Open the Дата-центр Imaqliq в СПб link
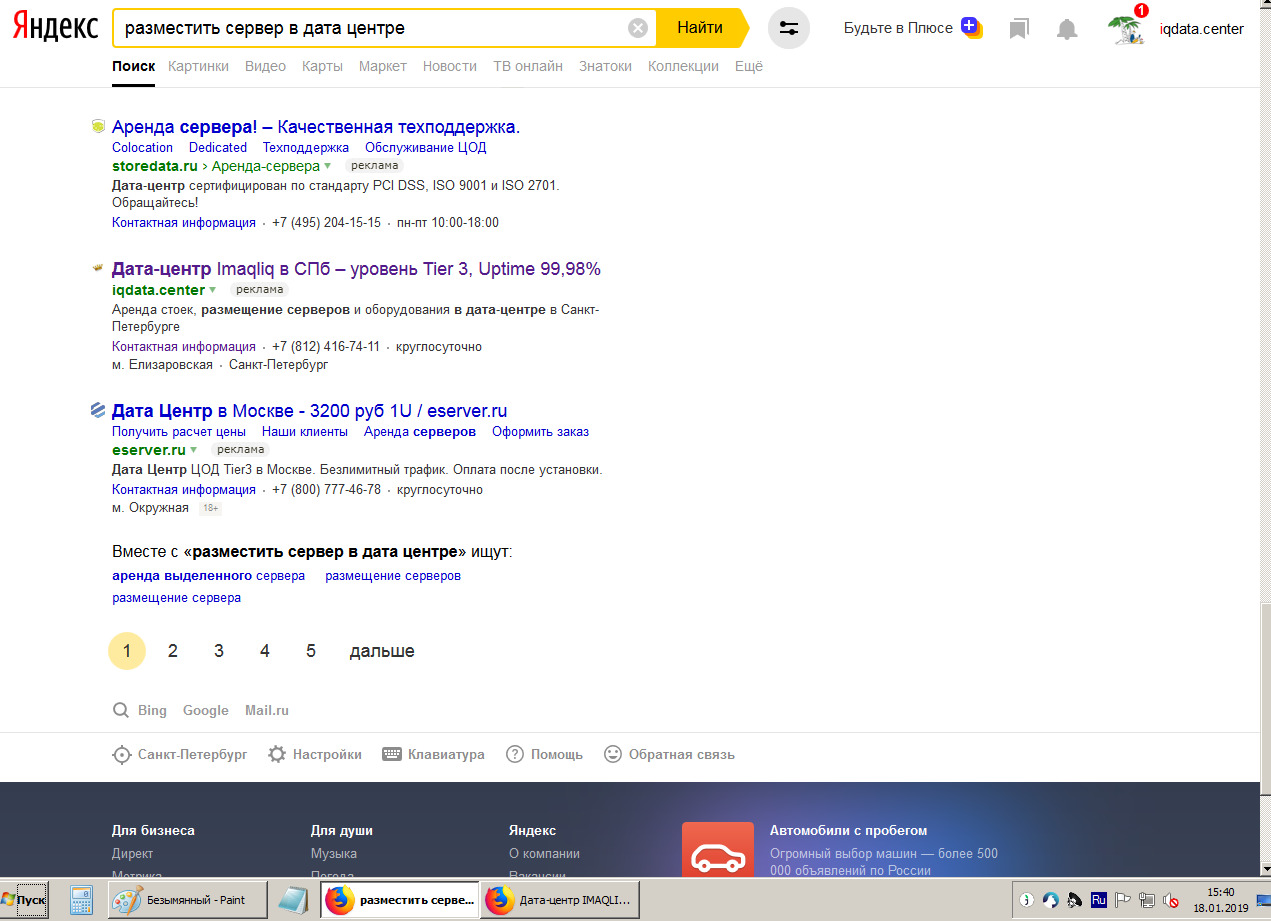This screenshot has height=921, width=1271. point(357,269)
